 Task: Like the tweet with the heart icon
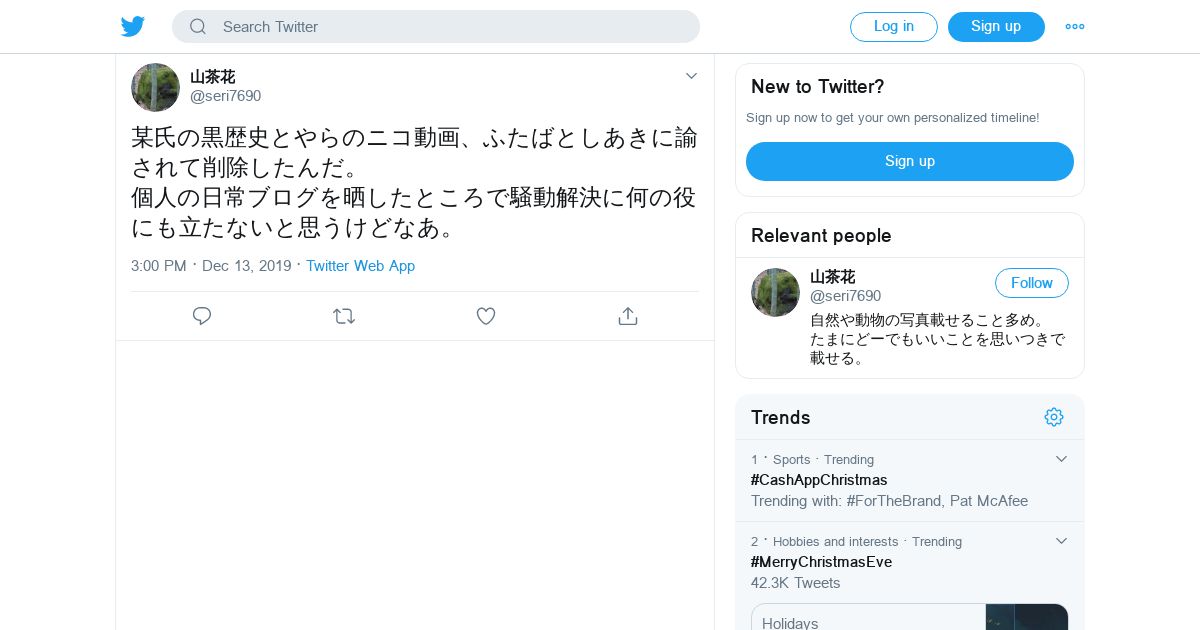(x=486, y=316)
